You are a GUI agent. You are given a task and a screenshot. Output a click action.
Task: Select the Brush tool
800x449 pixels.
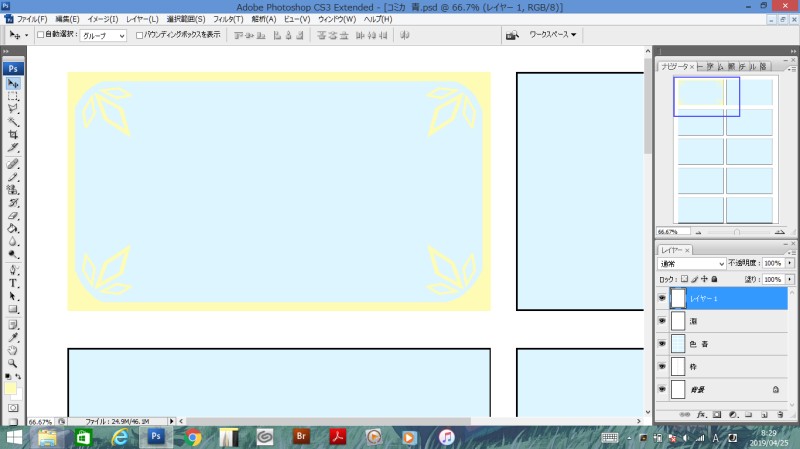(13, 177)
